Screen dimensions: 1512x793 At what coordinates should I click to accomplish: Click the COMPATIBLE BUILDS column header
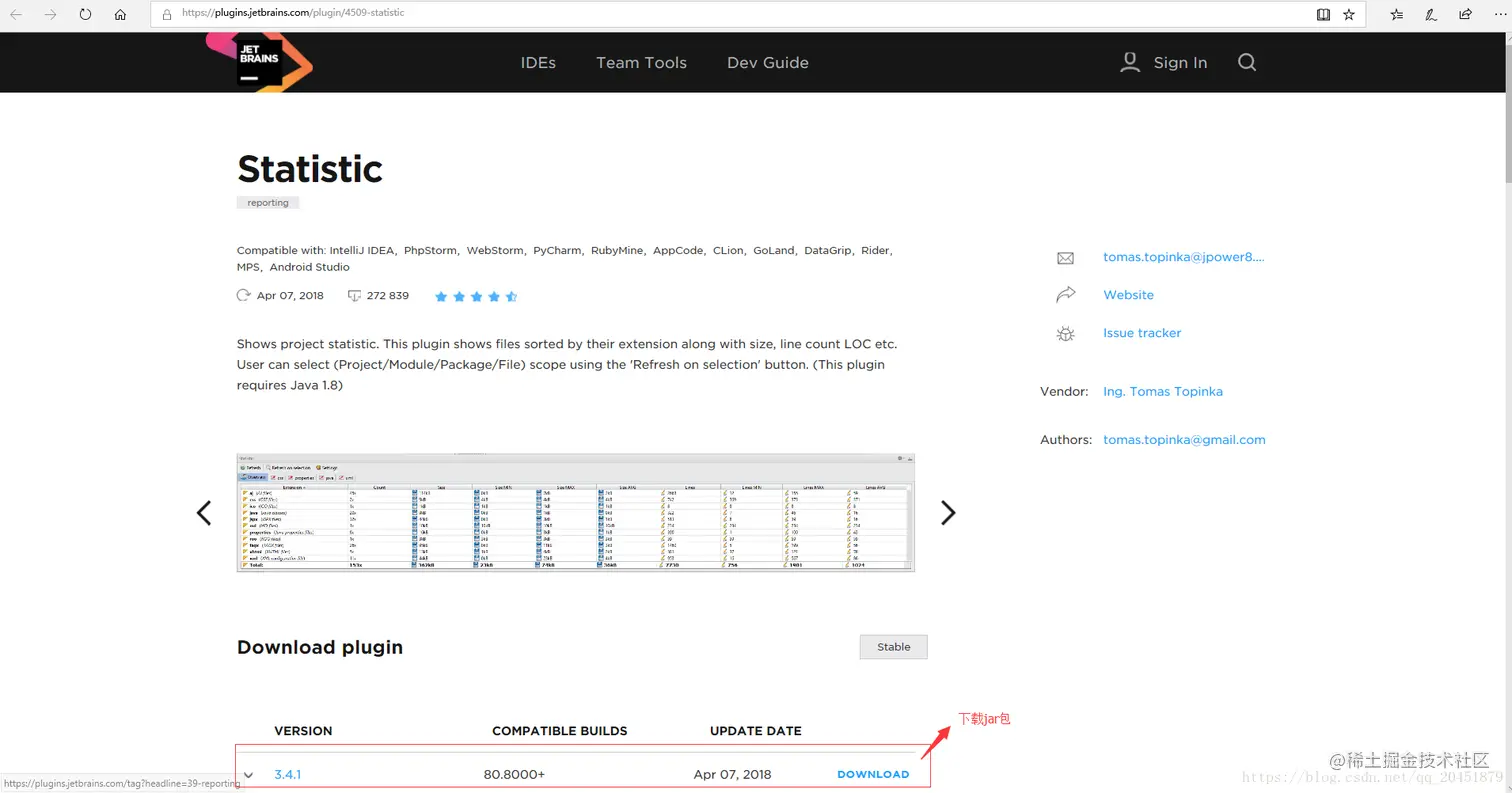(560, 731)
